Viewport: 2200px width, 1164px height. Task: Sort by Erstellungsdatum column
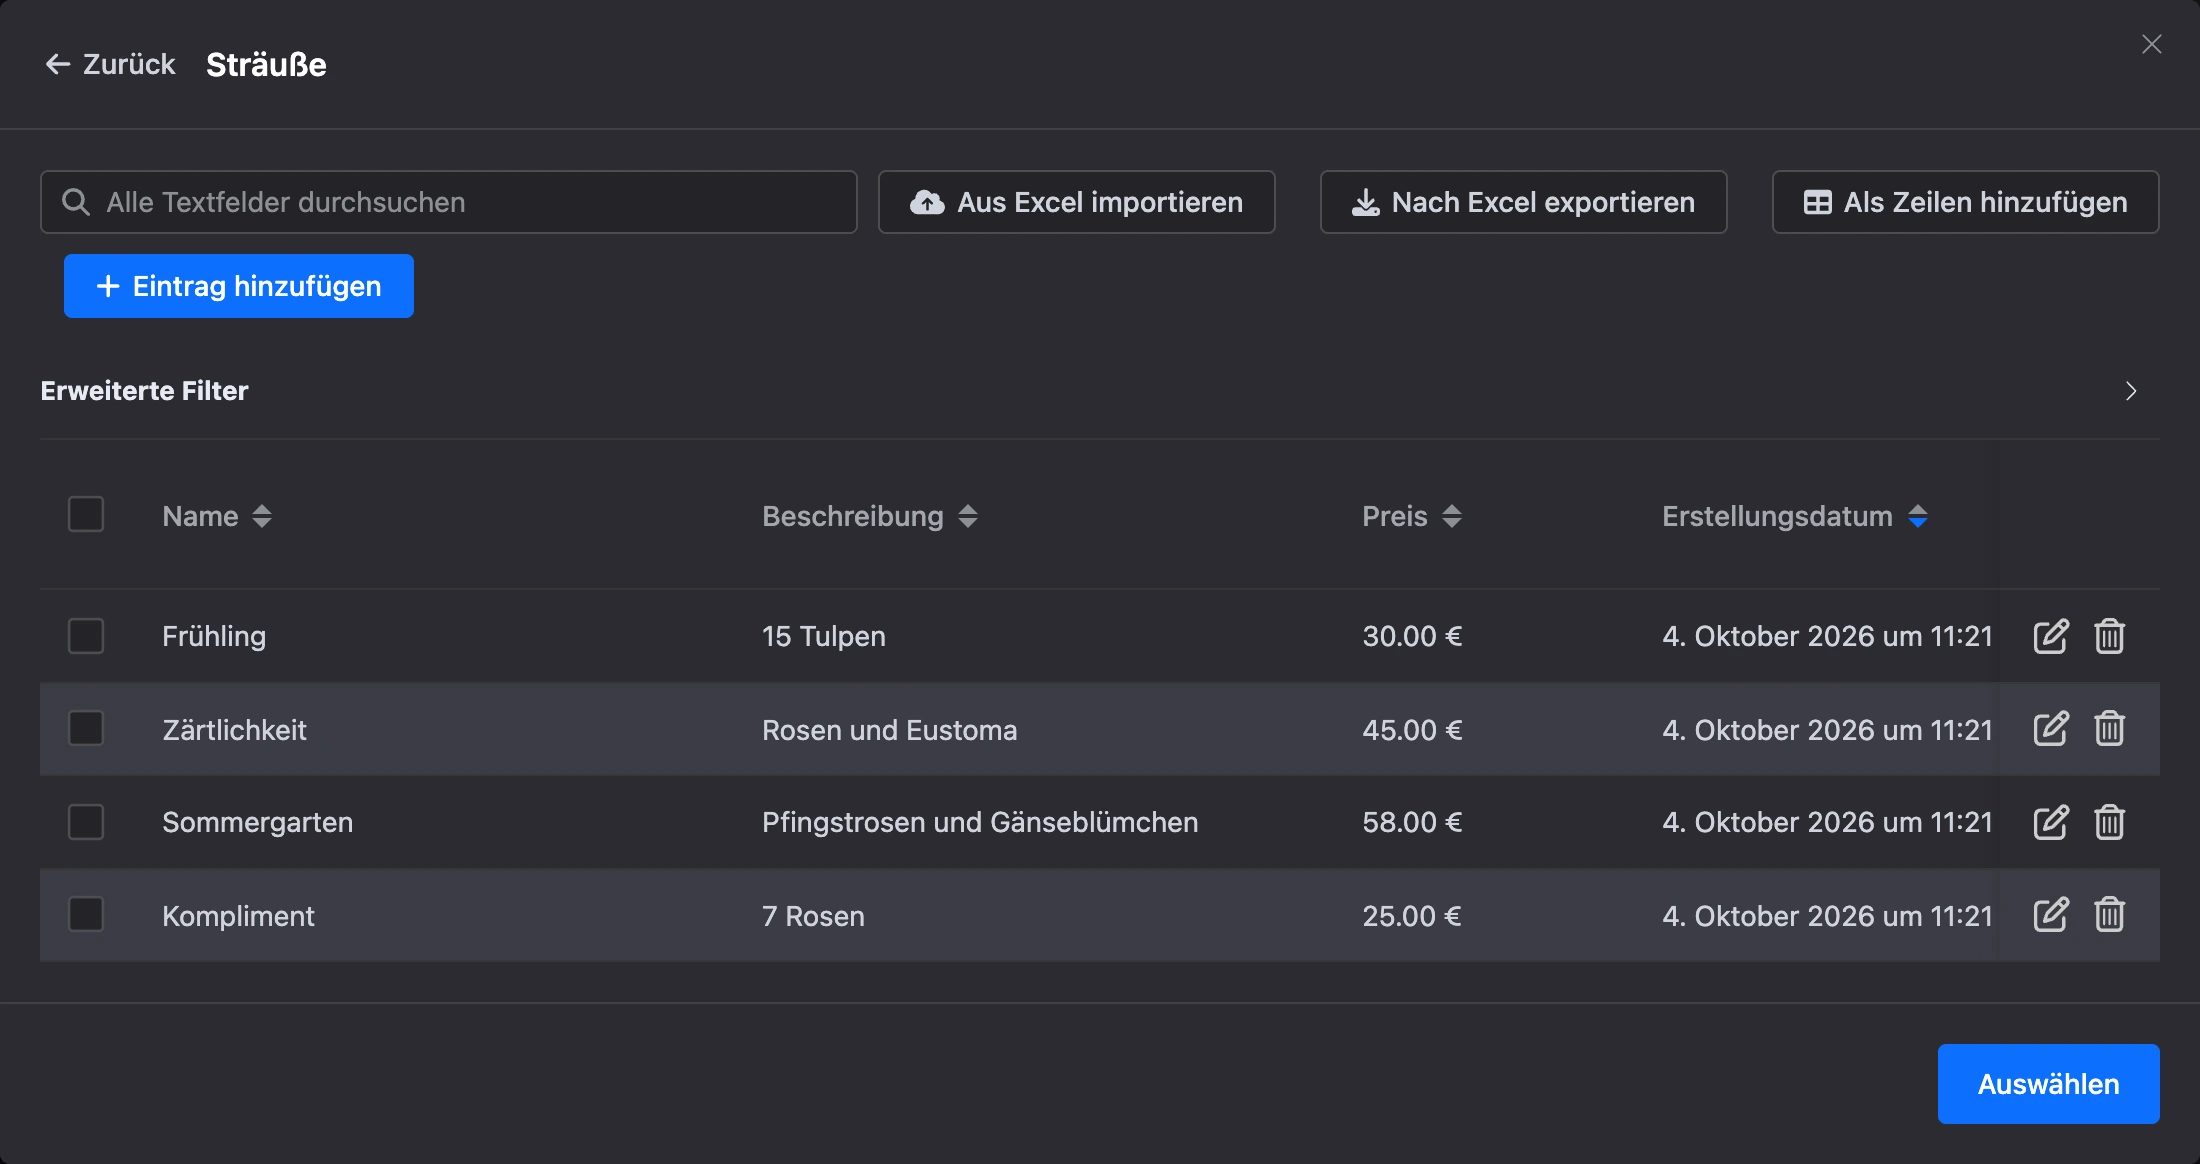[x=1795, y=516]
